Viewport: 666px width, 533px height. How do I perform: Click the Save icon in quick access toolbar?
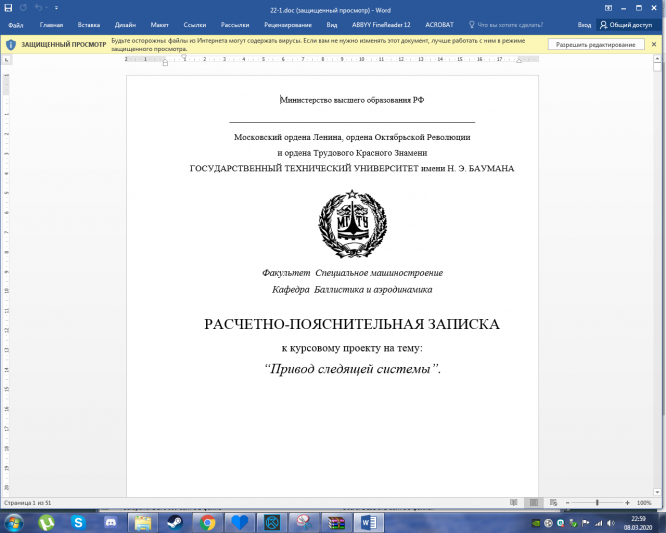point(8,8)
